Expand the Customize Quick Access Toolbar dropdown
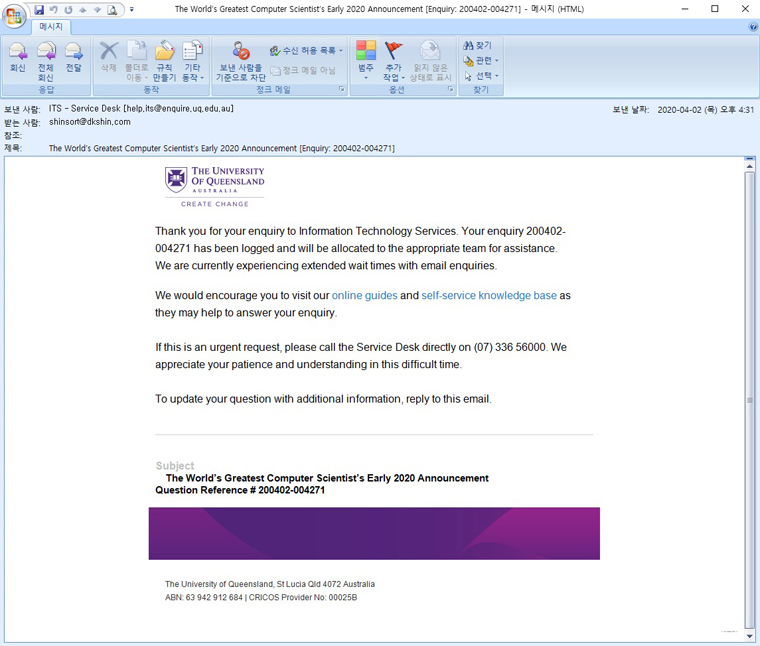The height and width of the screenshot is (646, 760). [132, 9]
